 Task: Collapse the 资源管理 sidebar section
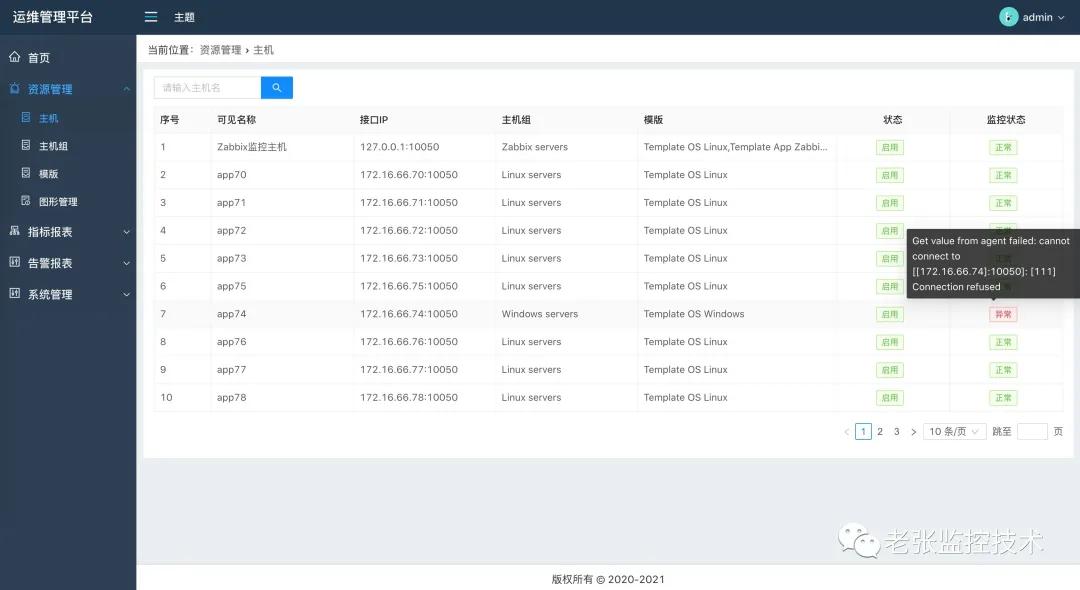(x=126, y=89)
